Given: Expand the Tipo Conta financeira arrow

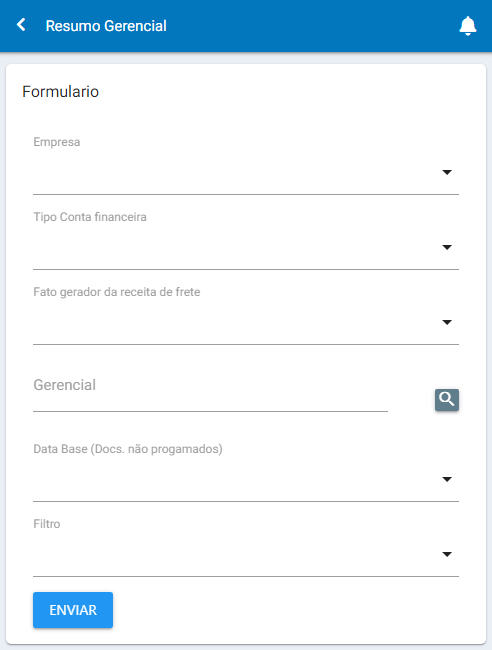Looking at the screenshot, I should point(447,247).
